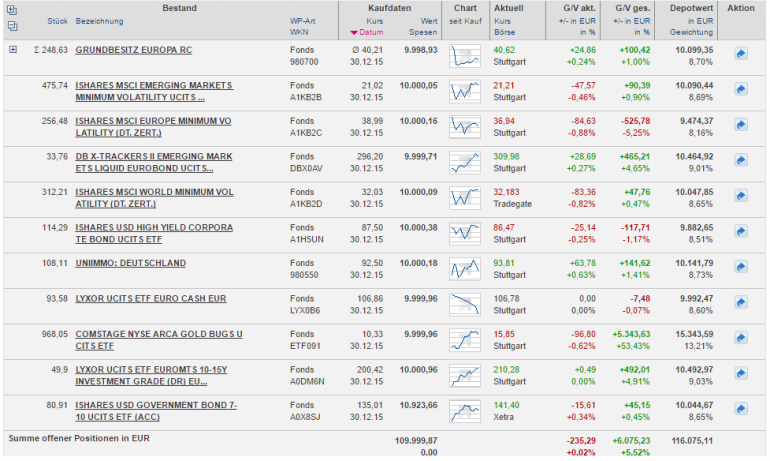This screenshot has width=770, height=461.
Task: Click action arrow for COMSTAGE NYSE ARCA GOLD BUGS
Action: click(741, 338)
